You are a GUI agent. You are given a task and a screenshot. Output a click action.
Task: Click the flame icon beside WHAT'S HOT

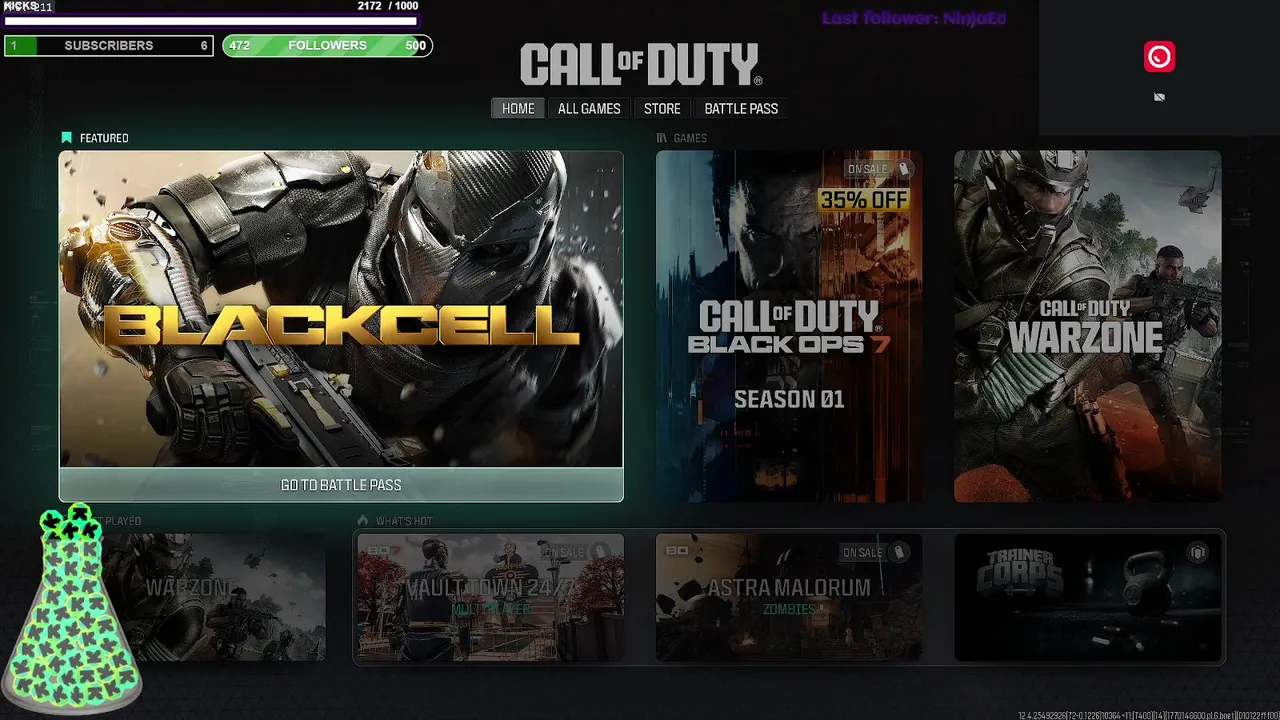click(x=364, y=521)
